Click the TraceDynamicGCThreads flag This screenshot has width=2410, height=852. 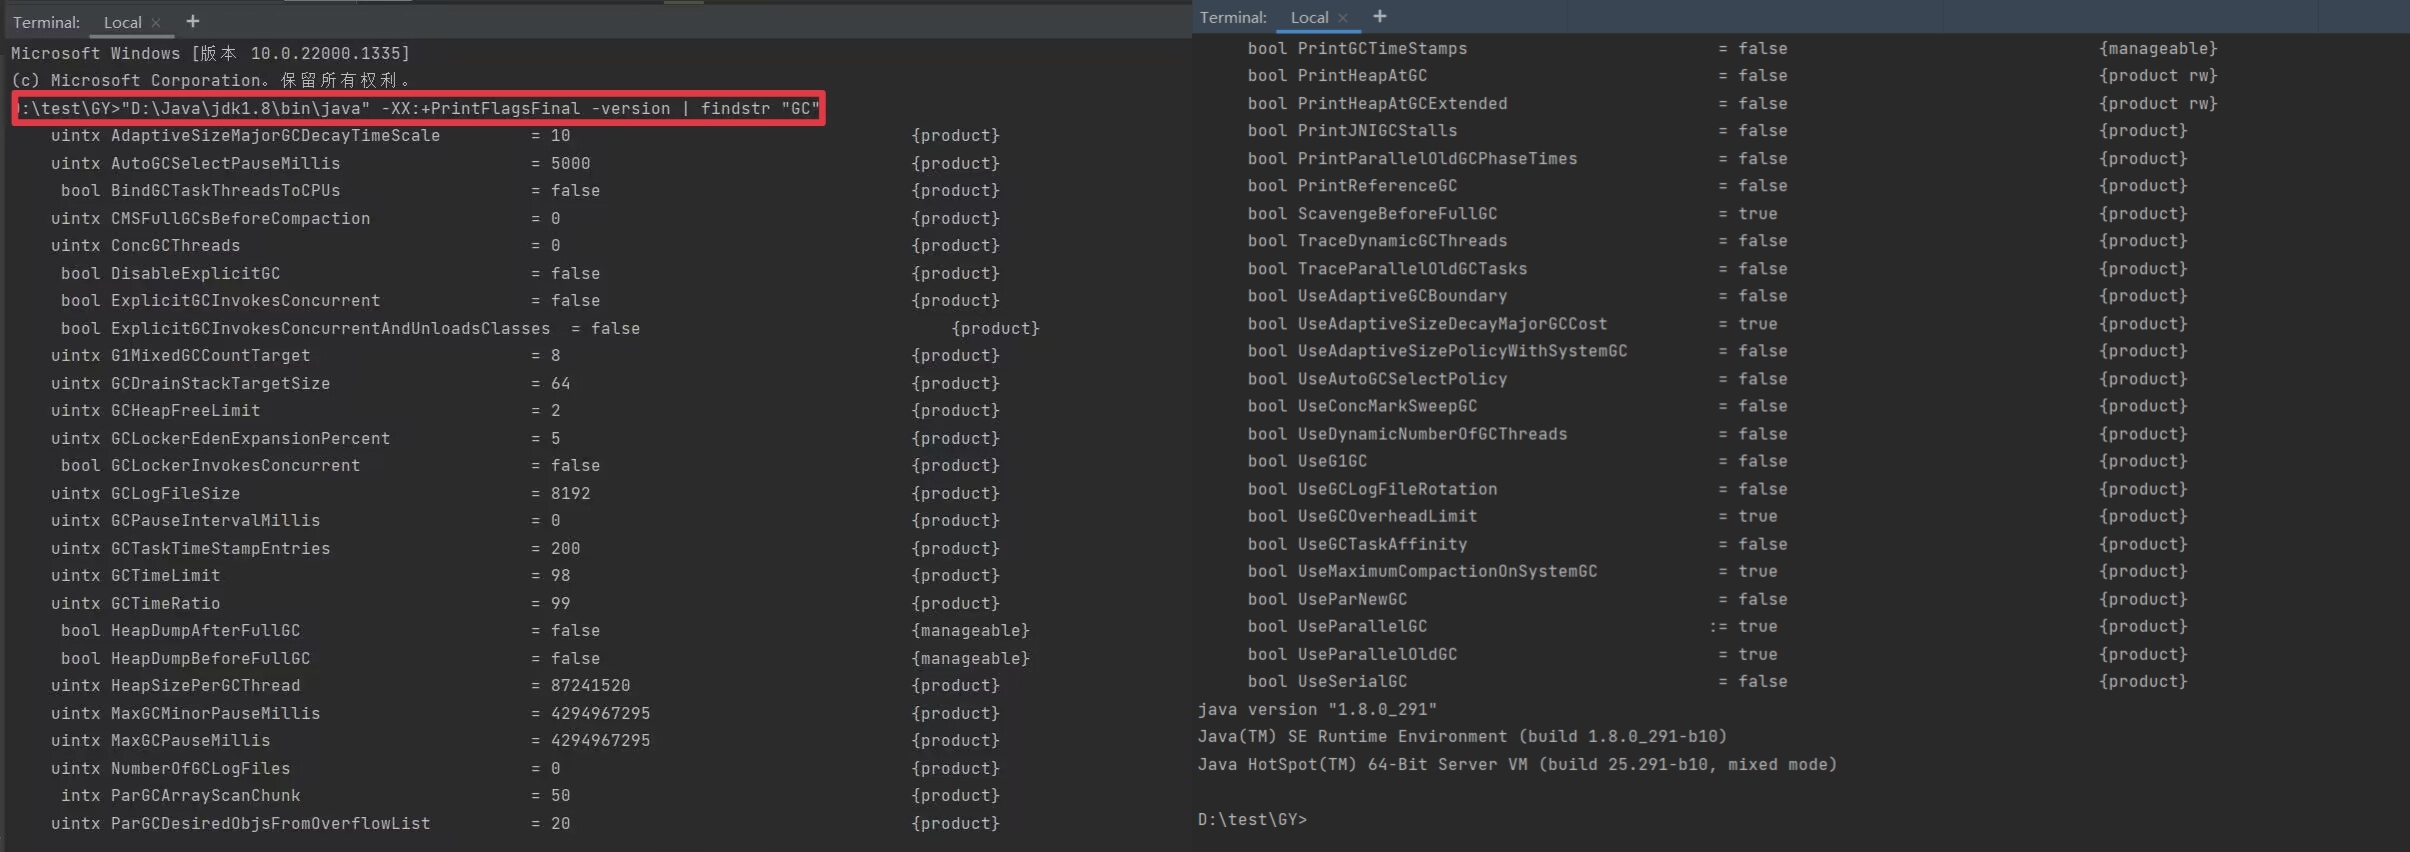[x=1402, y=240]
